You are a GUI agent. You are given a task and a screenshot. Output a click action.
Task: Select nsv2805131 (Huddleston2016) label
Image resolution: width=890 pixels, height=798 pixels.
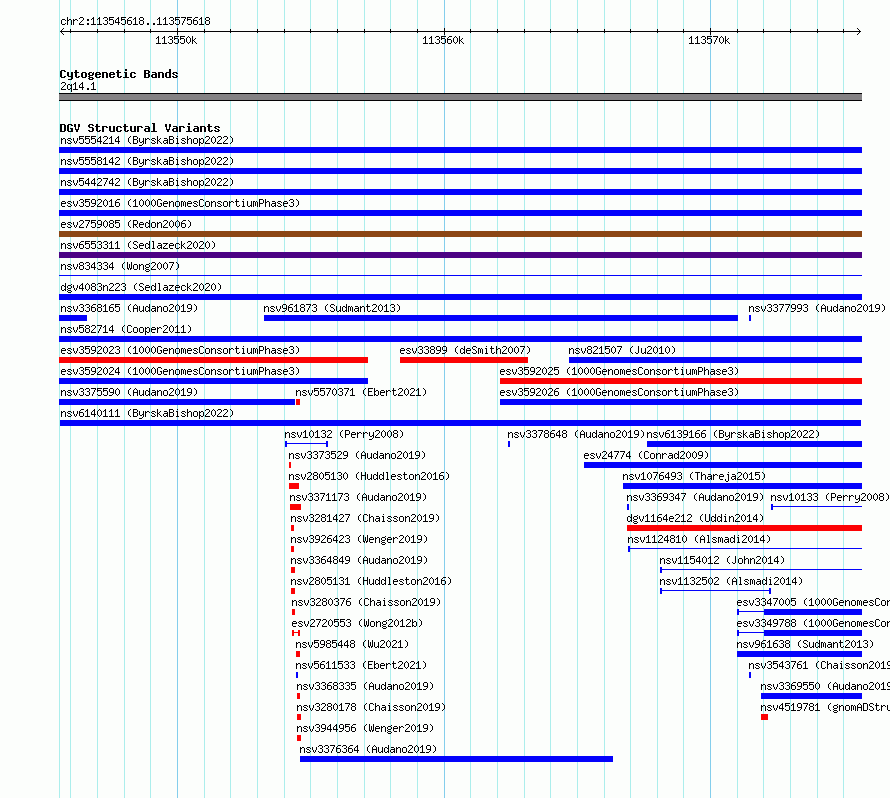[x=371, y=581]
